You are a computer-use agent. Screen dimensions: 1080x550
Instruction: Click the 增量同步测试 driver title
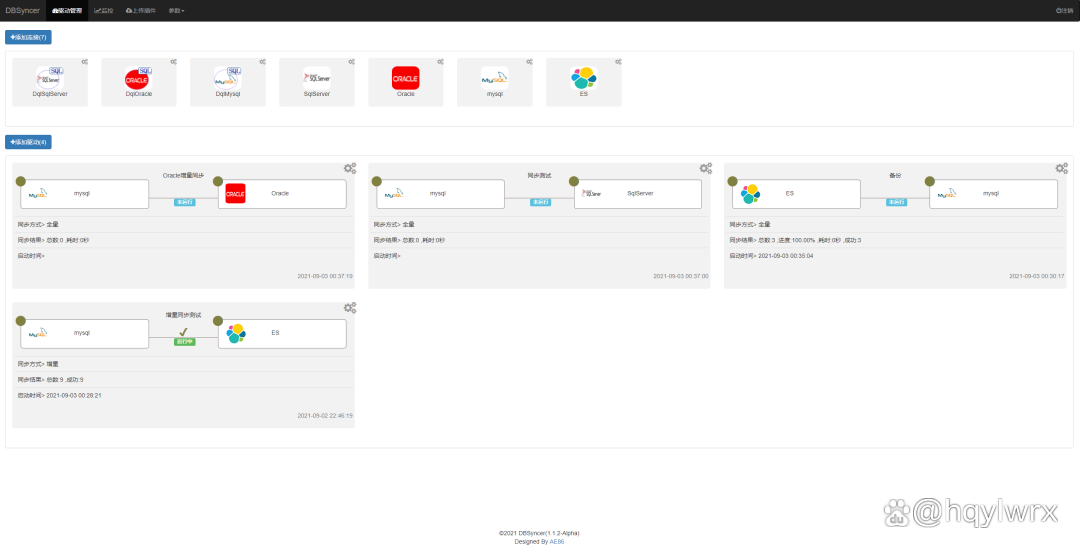pyautogui.click(x=183, y=315)
